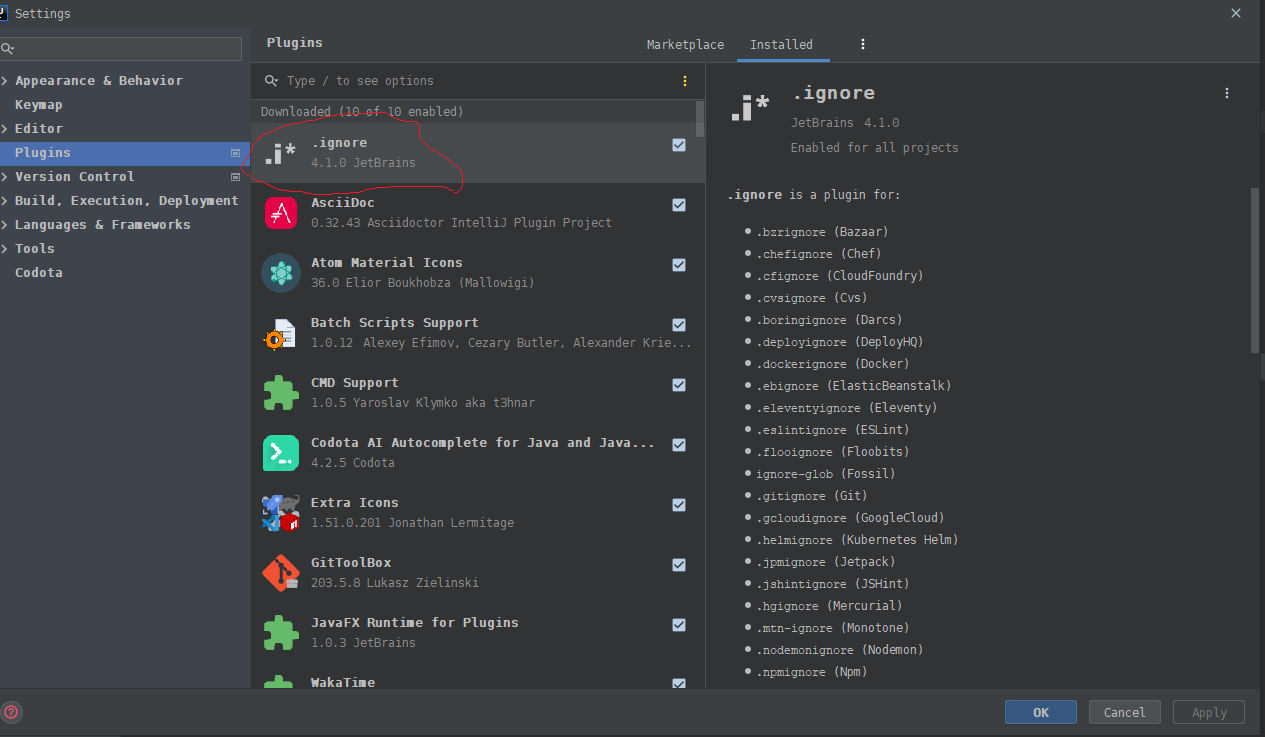Click the '.dockerignore (Docker)' list entry
The height and width of the screenshot is (737, 1265).
point(833,364)
